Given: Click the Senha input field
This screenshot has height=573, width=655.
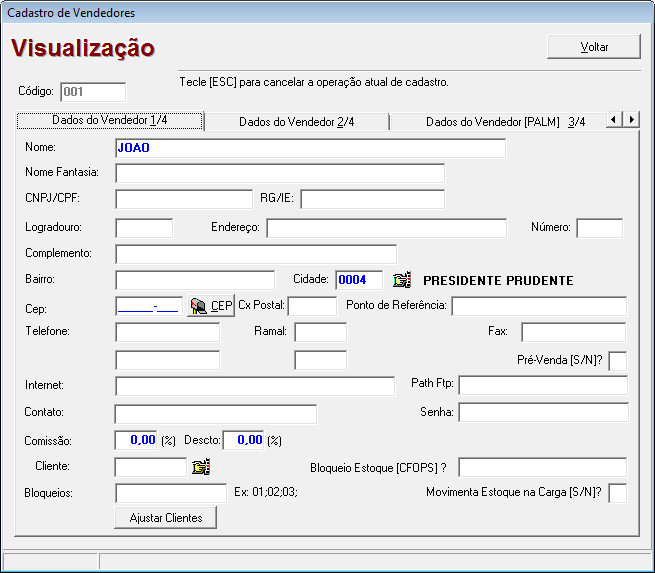Looking at the screenshot, I should pyautogui.click(x=543, y=412).
